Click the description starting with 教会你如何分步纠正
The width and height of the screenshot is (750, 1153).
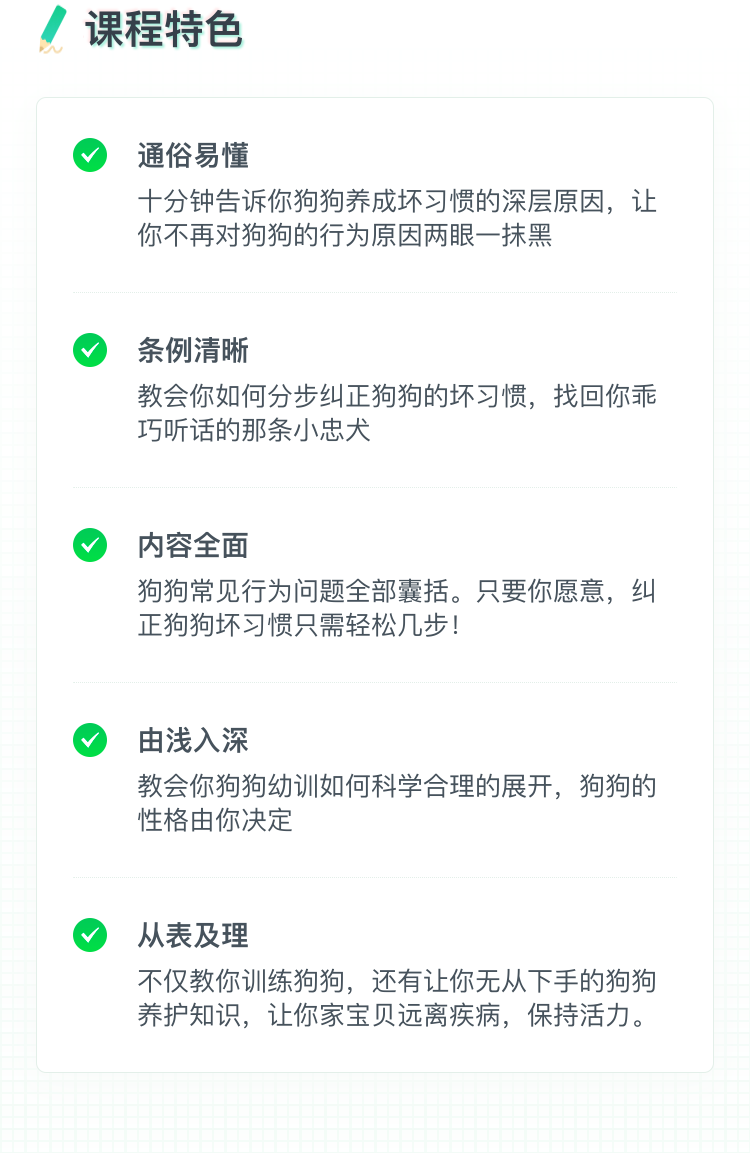(x=397, y=413)
